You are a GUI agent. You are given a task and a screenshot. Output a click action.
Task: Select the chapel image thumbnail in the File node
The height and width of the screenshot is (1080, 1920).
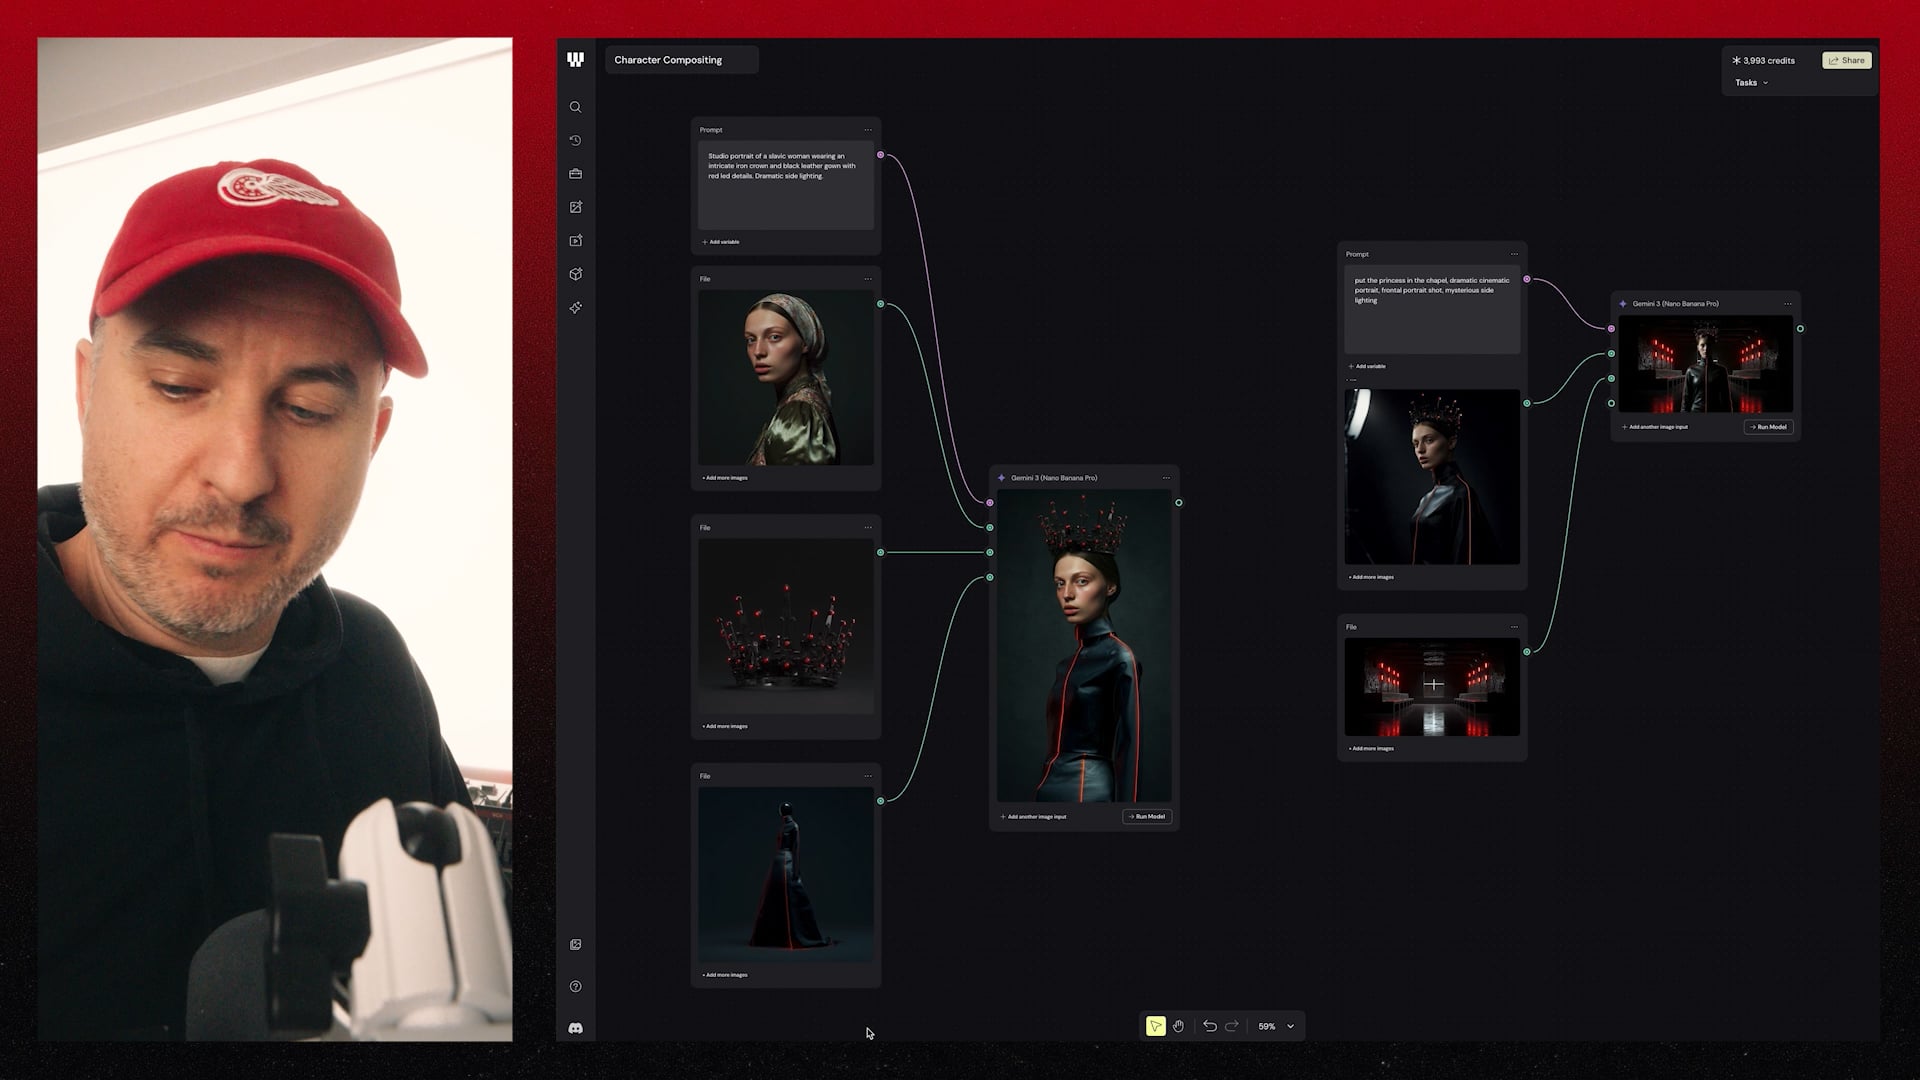(1431, 685)
